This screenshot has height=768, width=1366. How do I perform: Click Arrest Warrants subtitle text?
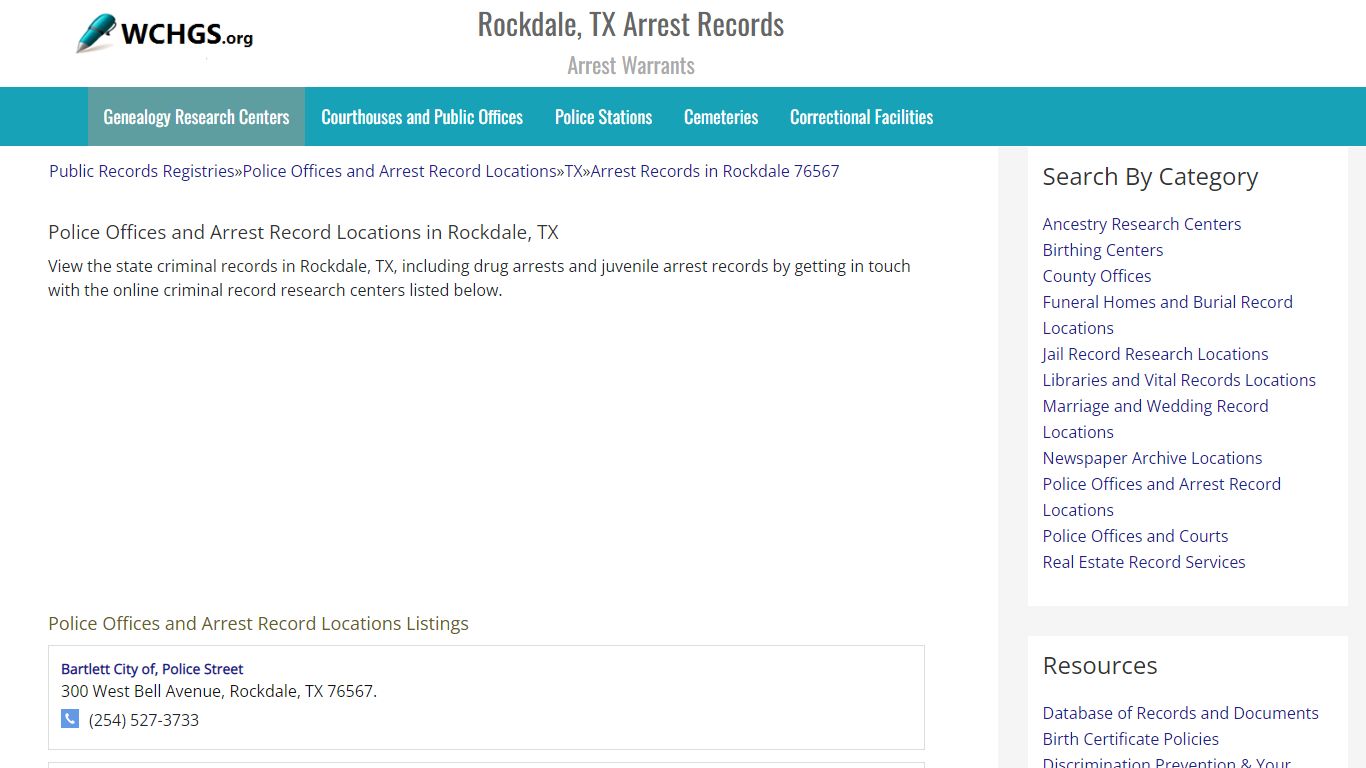click(x=631, y=66)
